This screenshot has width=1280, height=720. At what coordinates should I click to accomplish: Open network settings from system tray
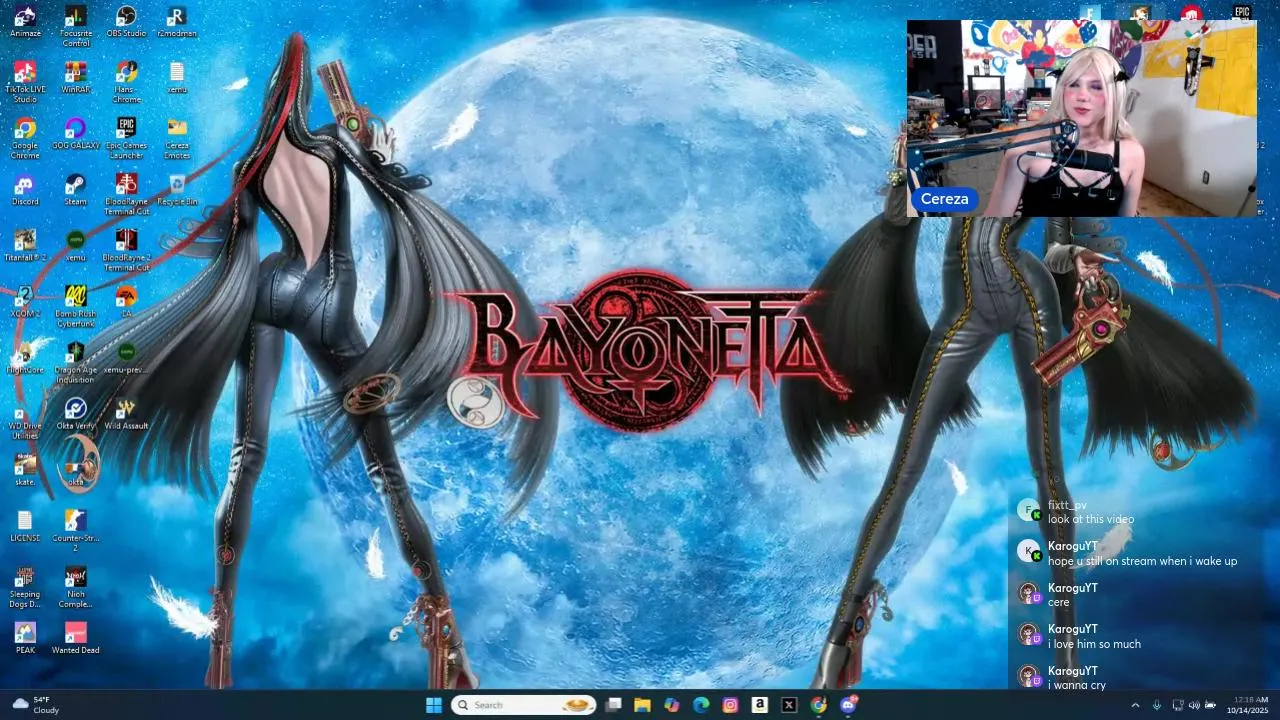(x=1177, y=705)
